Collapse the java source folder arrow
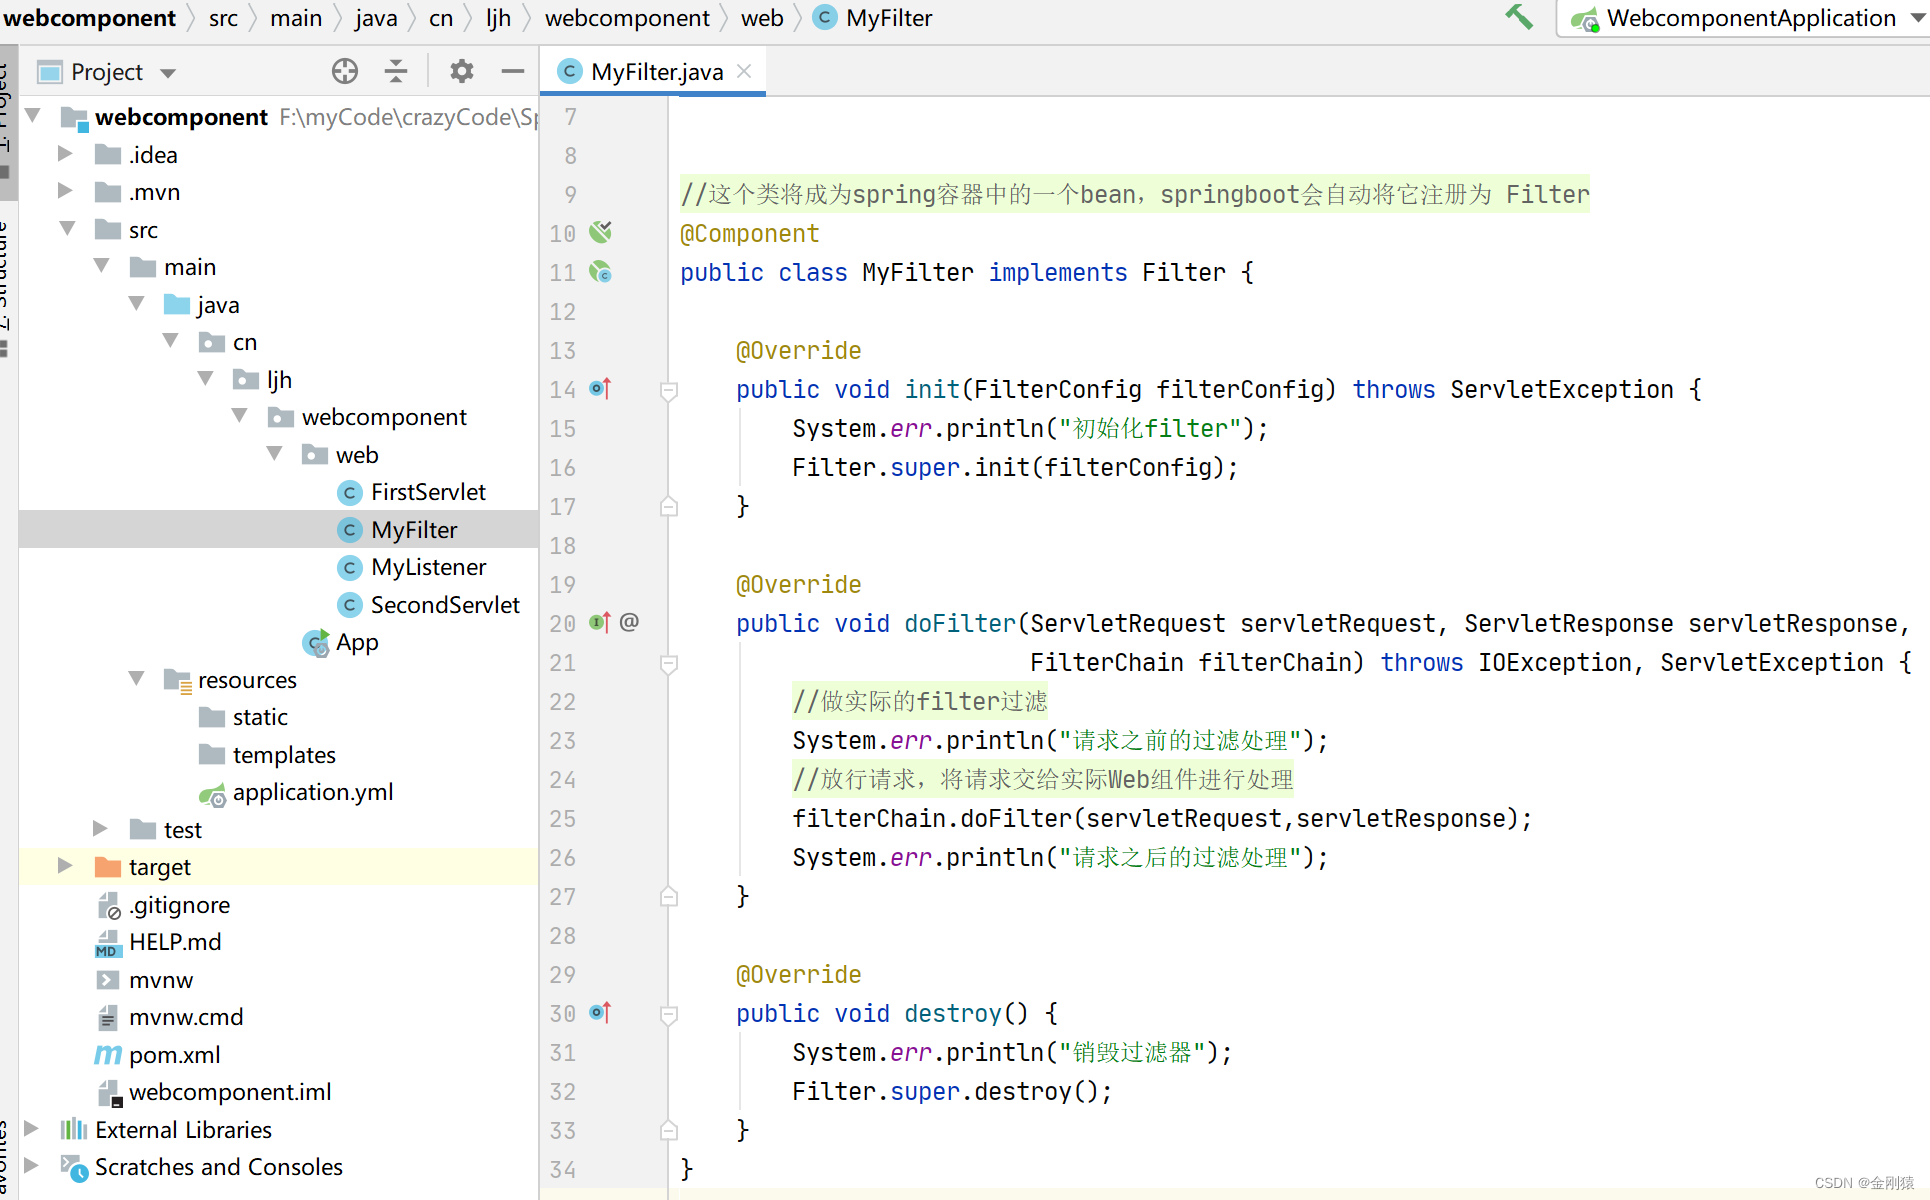This screenshot has height=1200, width=1930. click(x=137, y=303)
